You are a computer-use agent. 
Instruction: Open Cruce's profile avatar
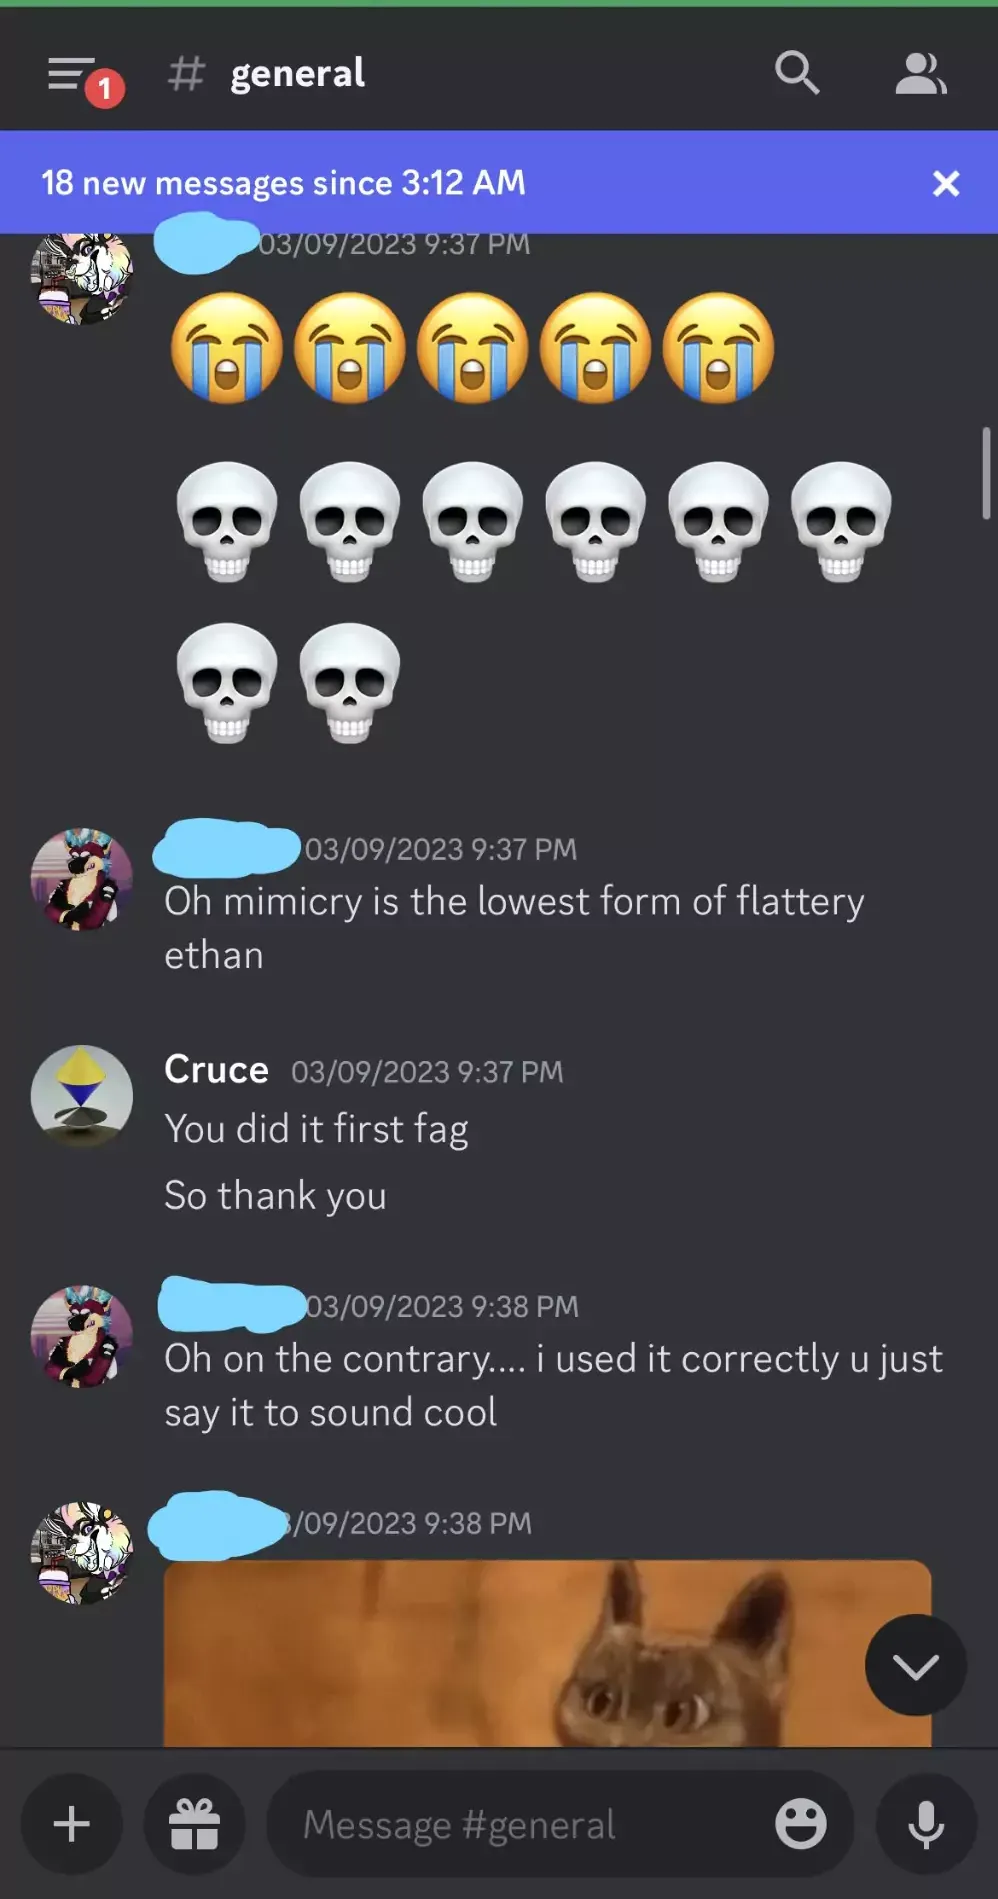click(x=82, y=1096)
